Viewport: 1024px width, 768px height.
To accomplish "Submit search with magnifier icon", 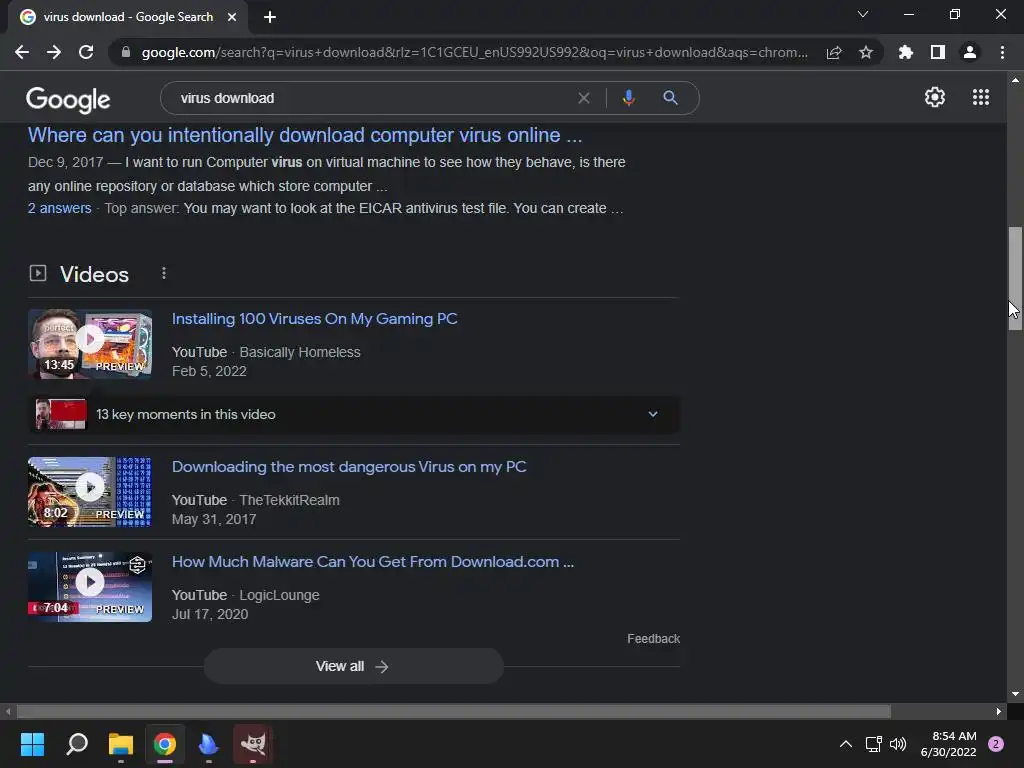I will click(x=670, y=98).
